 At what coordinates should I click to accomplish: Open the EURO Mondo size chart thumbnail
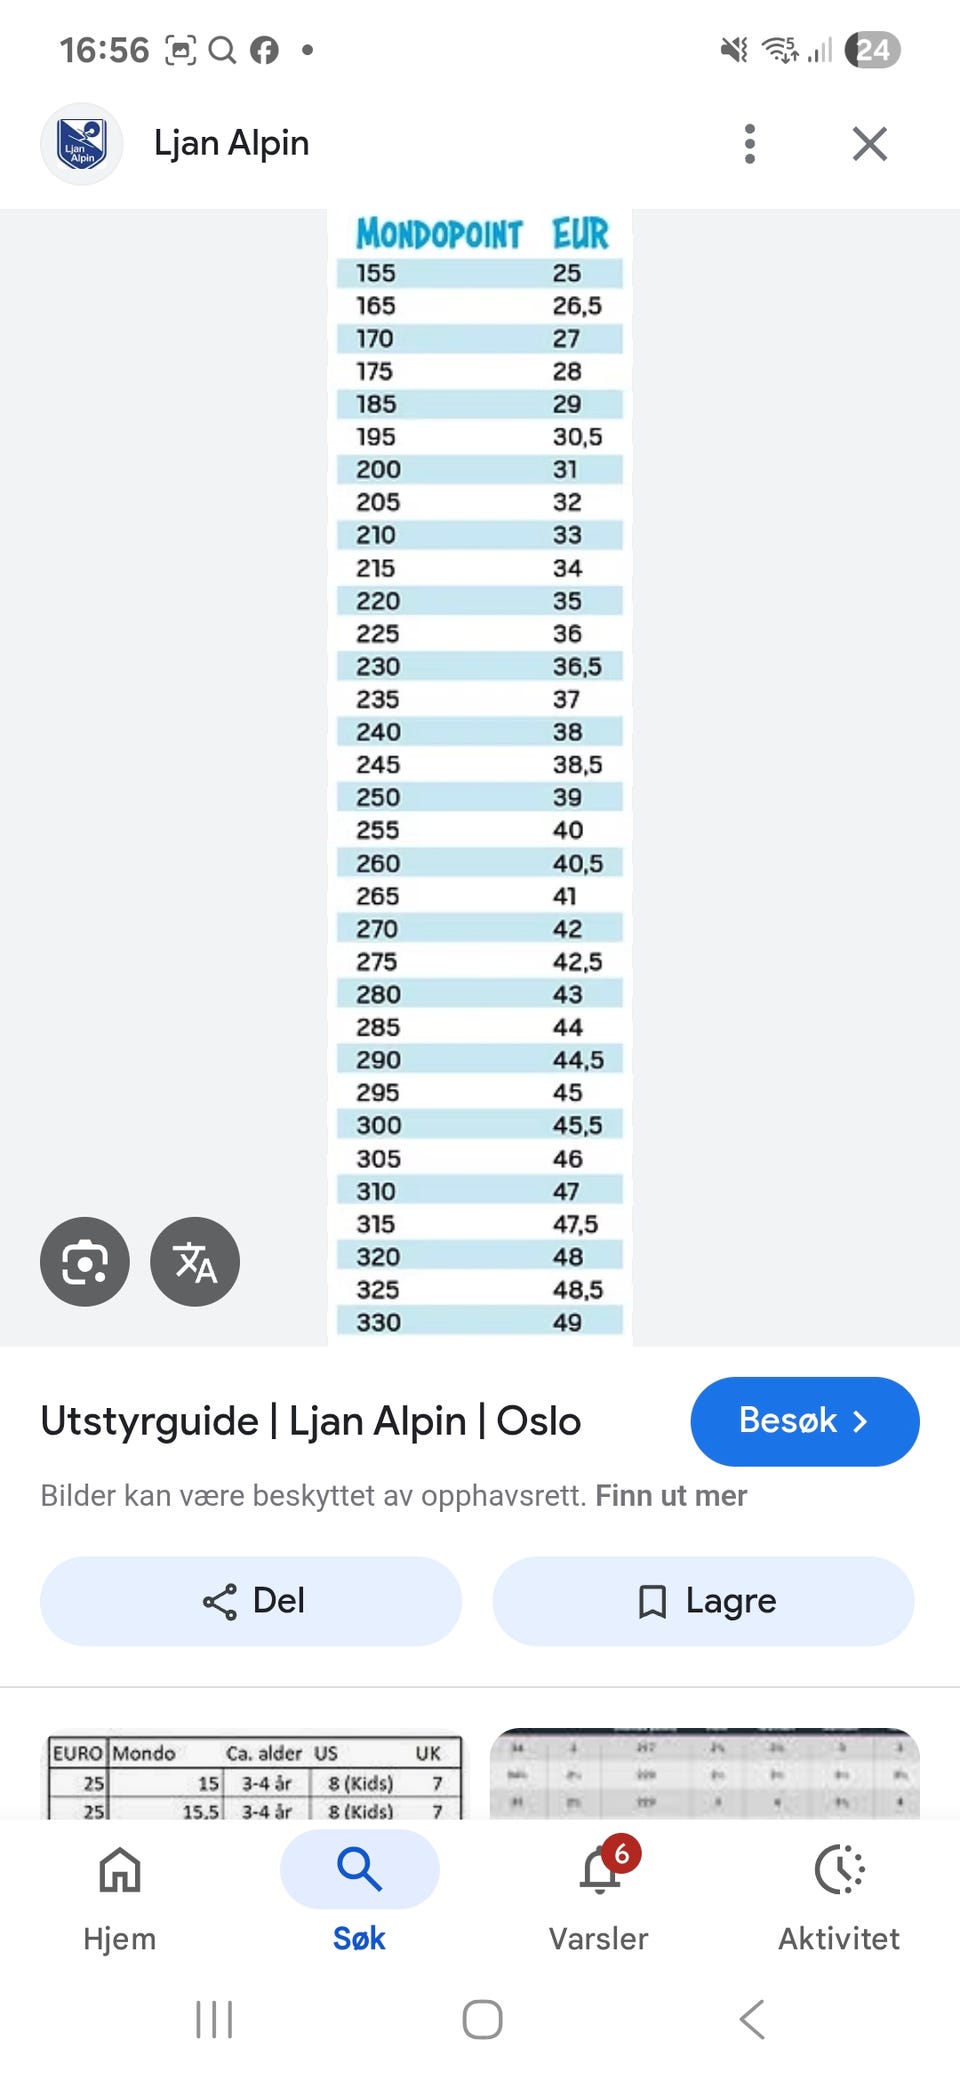coord(256,1776)
